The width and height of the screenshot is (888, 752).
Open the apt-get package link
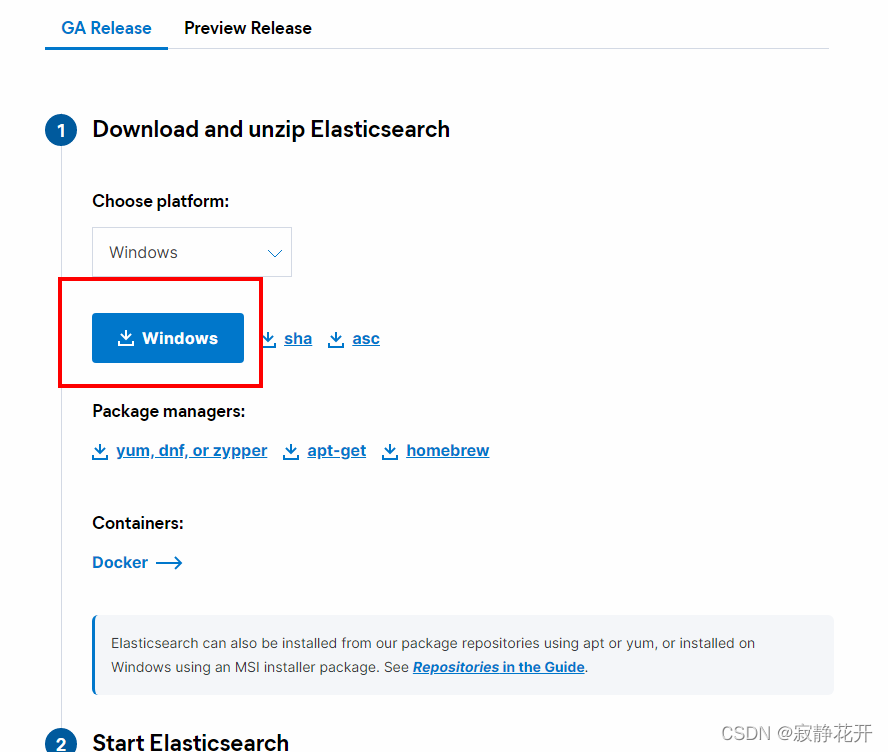tap(336, 451)
